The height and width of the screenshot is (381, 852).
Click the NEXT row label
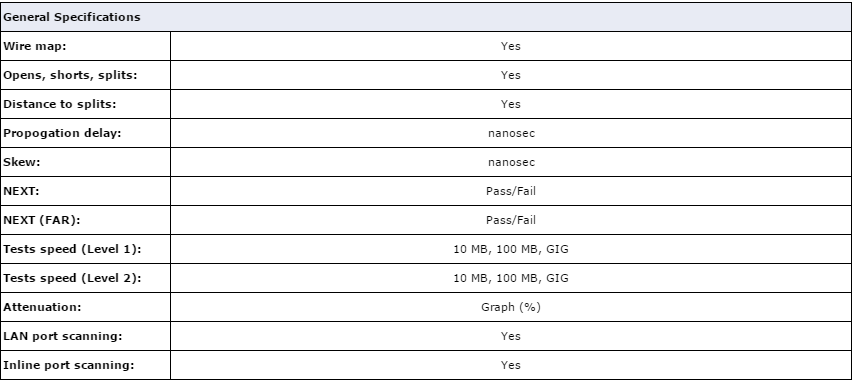pos(22,191)
